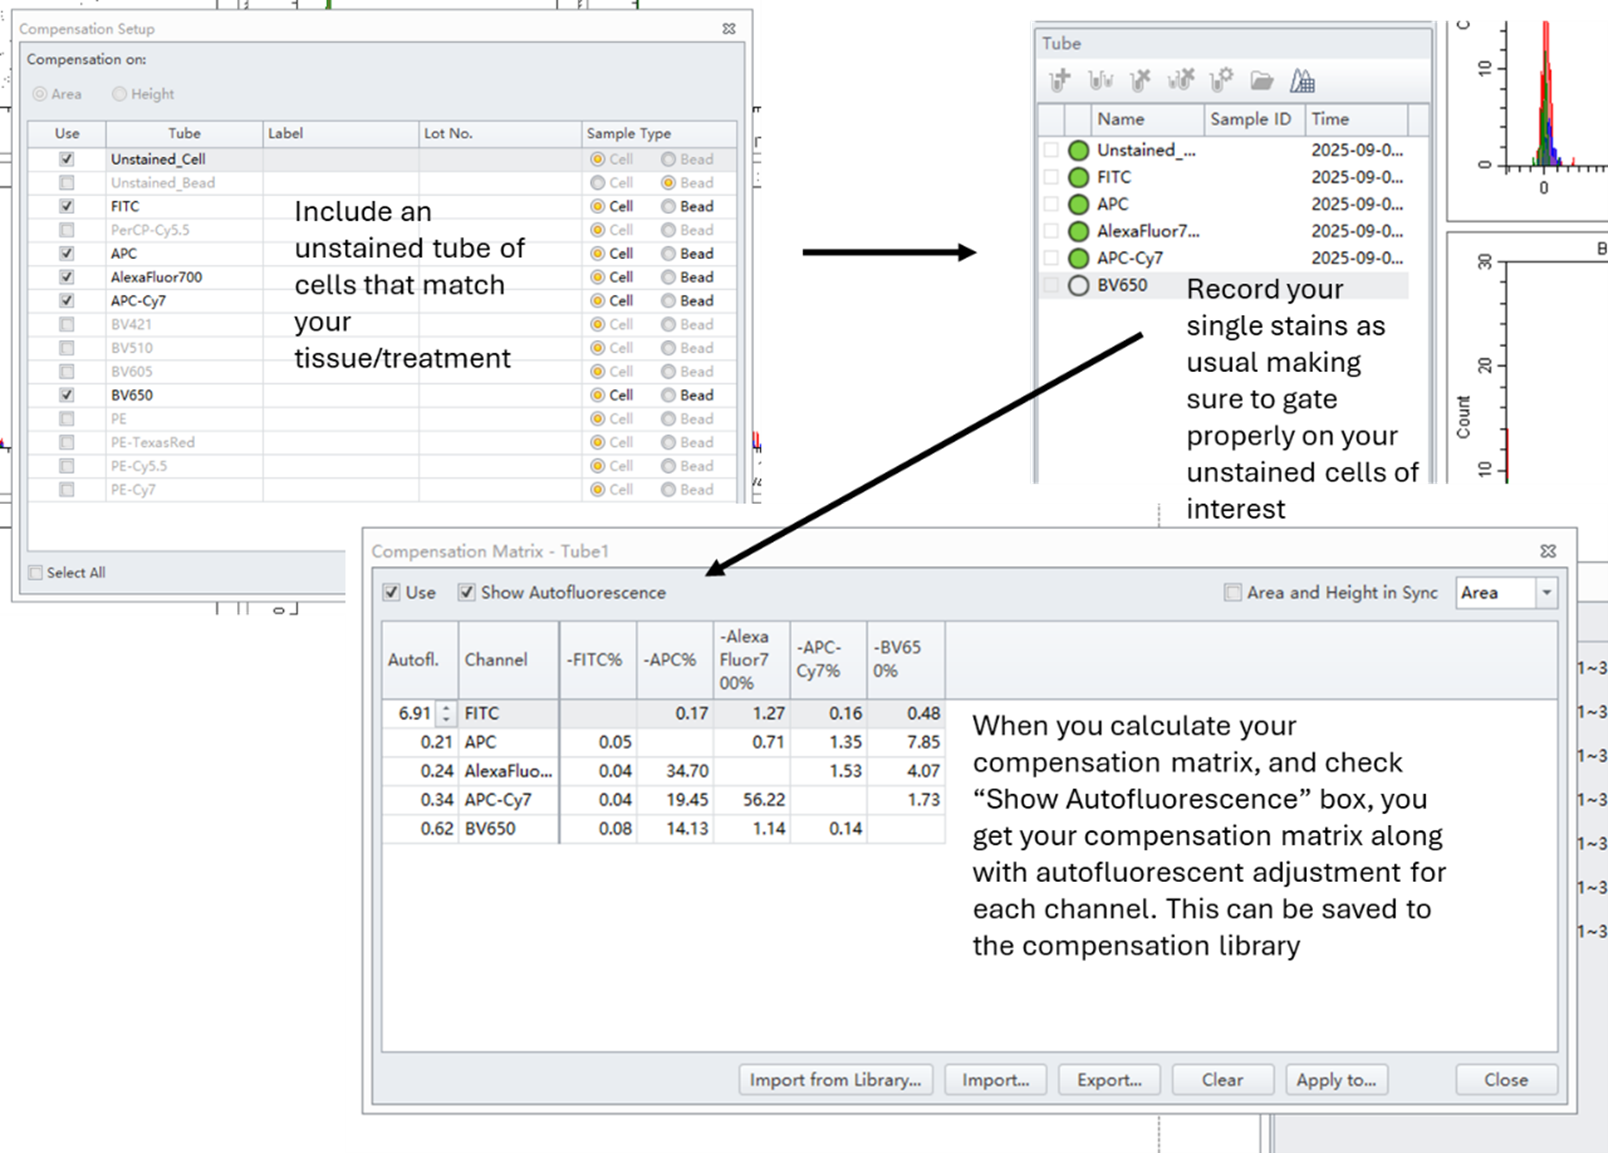Click the 34.70 cell in matrix
The image size is (1608, 1153).
[675, 771]
